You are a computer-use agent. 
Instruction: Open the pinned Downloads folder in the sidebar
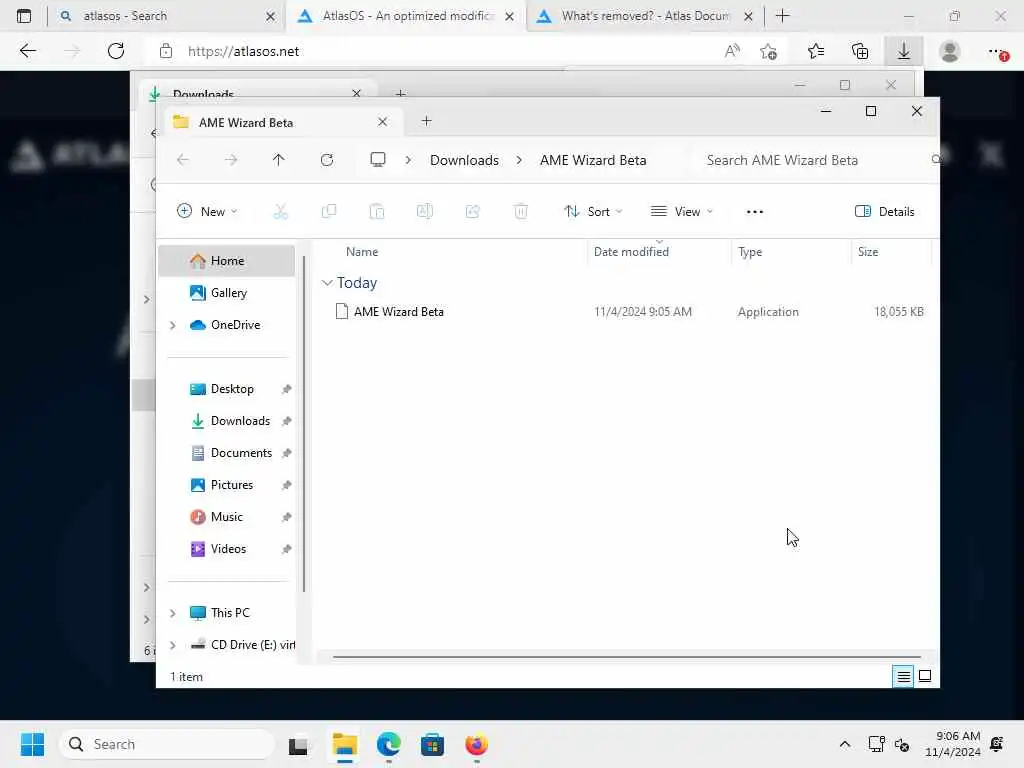pyautogui.click(x=227, y=421)
